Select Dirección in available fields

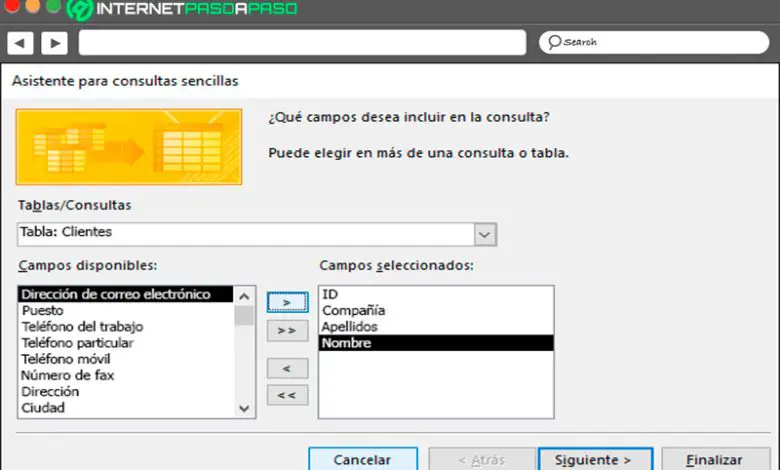pos(125,392)
